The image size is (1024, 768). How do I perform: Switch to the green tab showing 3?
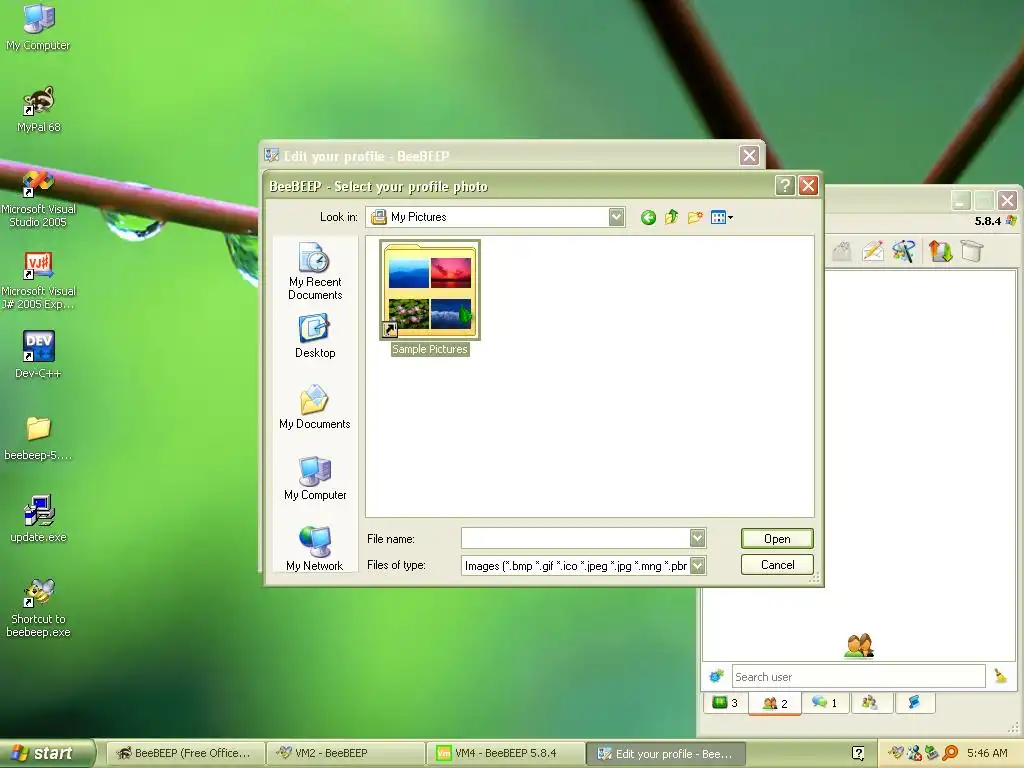coord(725,703)
